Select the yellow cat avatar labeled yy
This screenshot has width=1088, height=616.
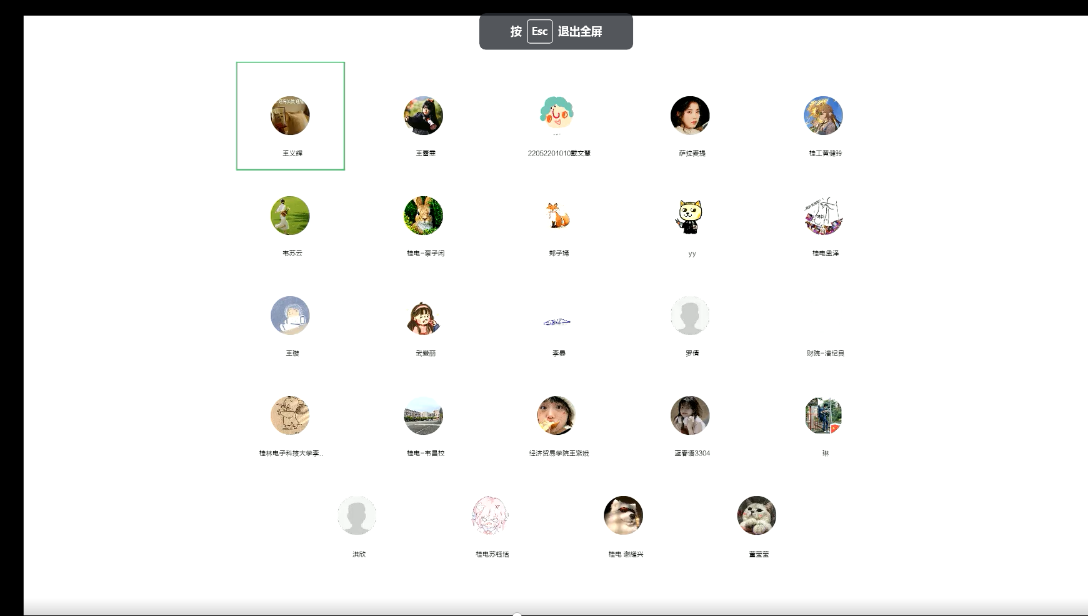coord(690,215)
